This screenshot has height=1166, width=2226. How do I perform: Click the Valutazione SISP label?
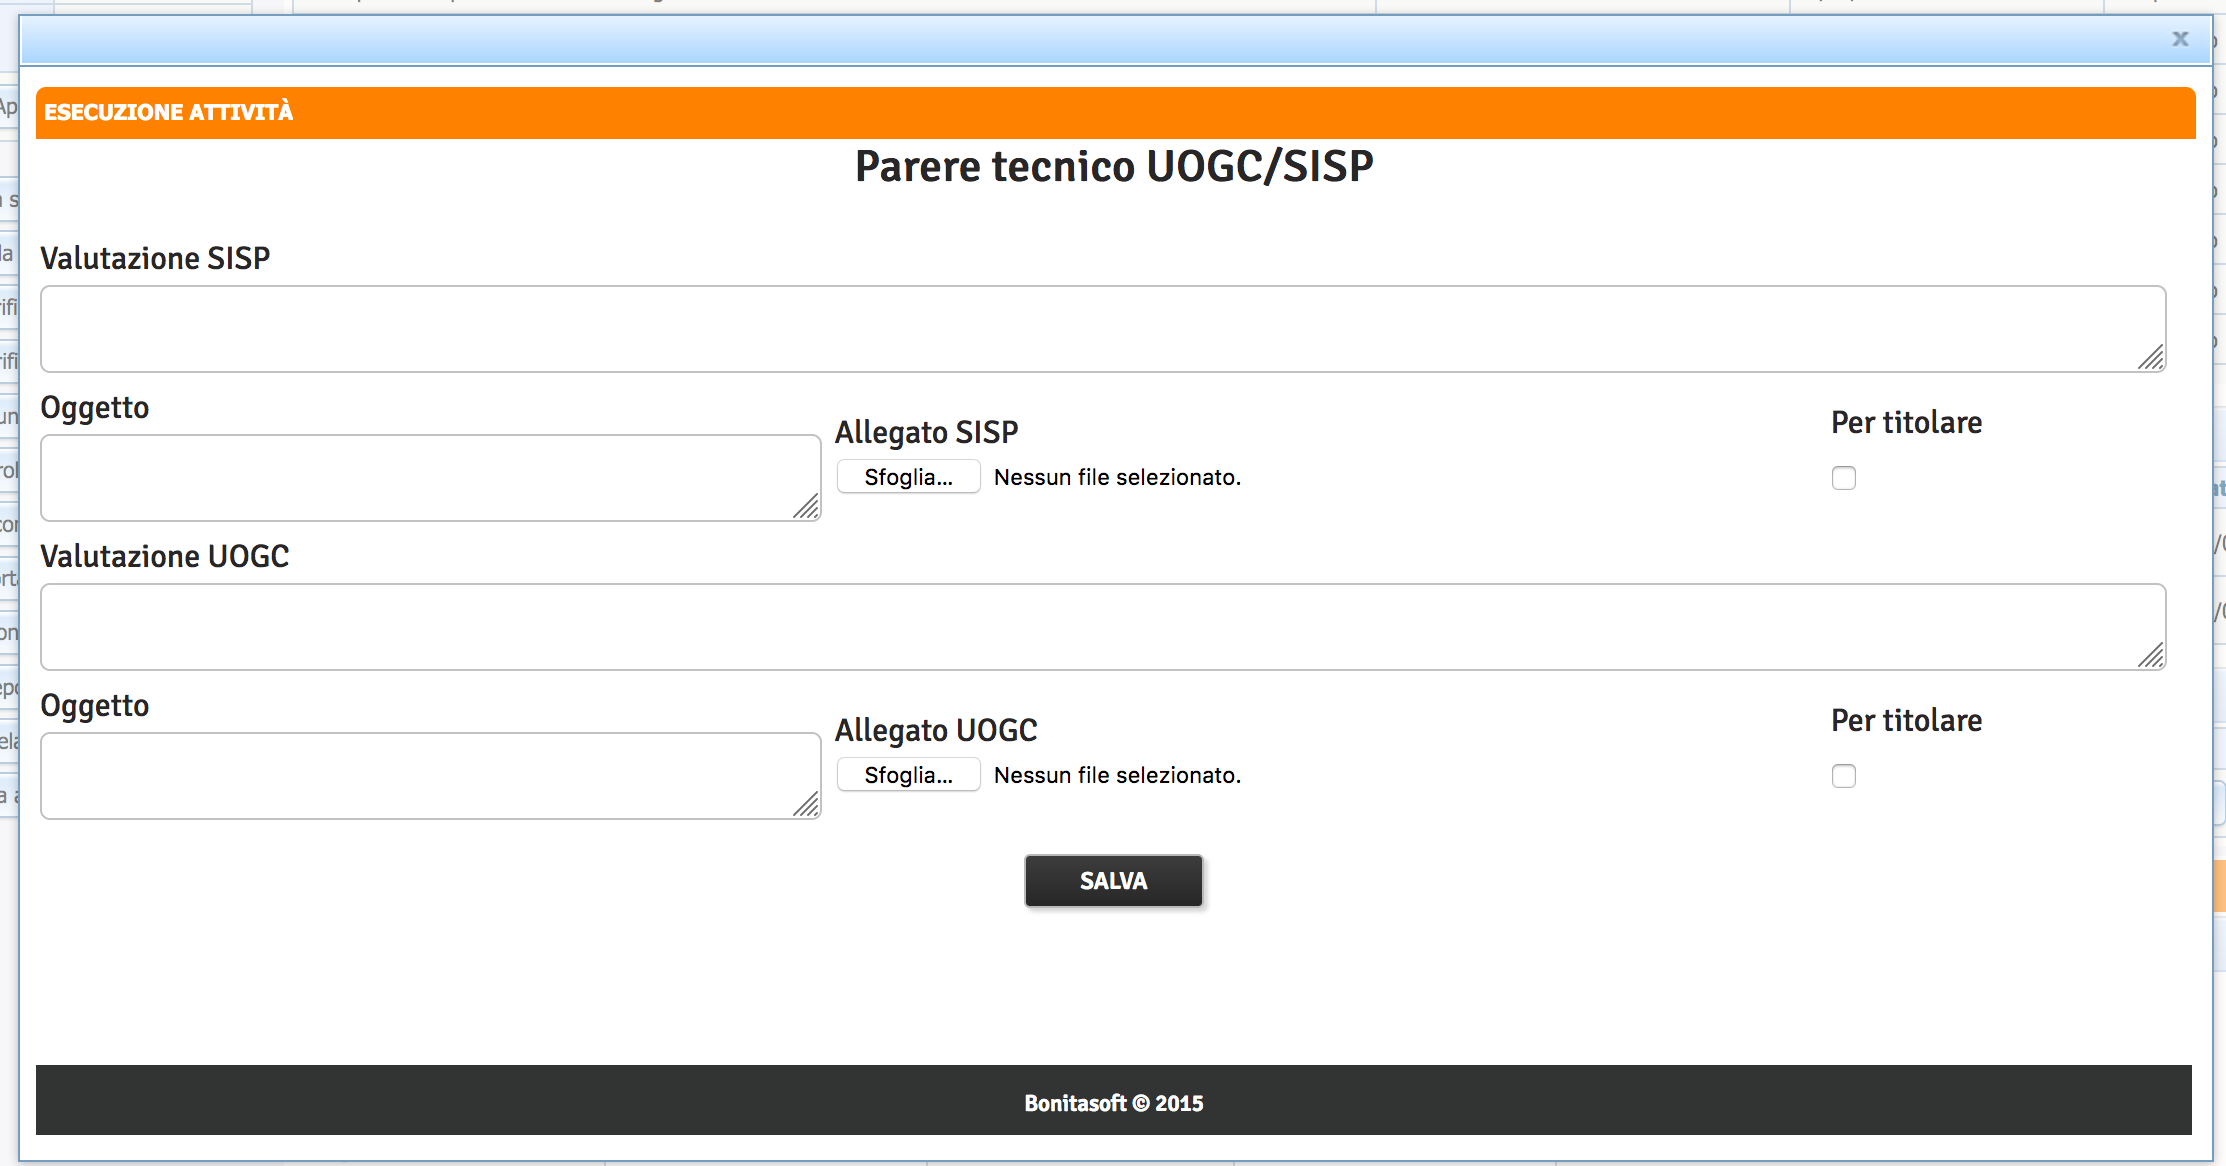(x=155, y=258)
